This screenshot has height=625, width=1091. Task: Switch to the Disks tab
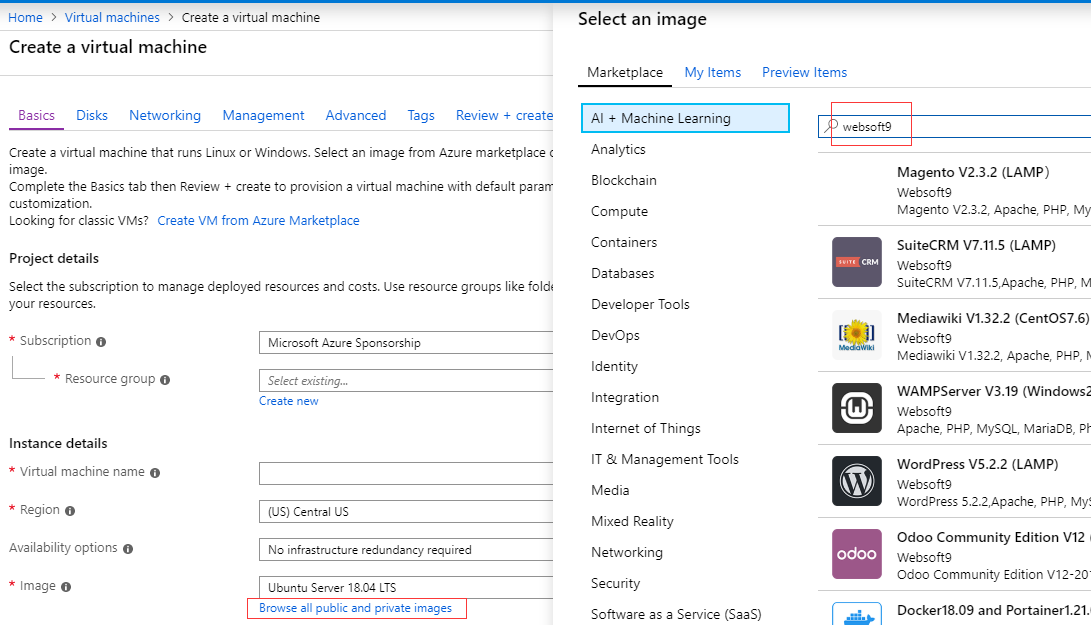point(92,115)
